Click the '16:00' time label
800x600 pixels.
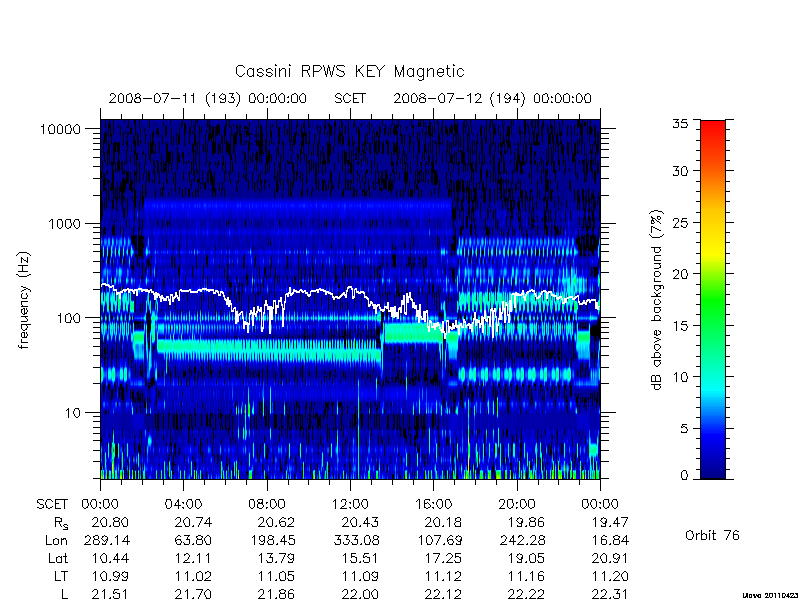(x=433, y=505)
